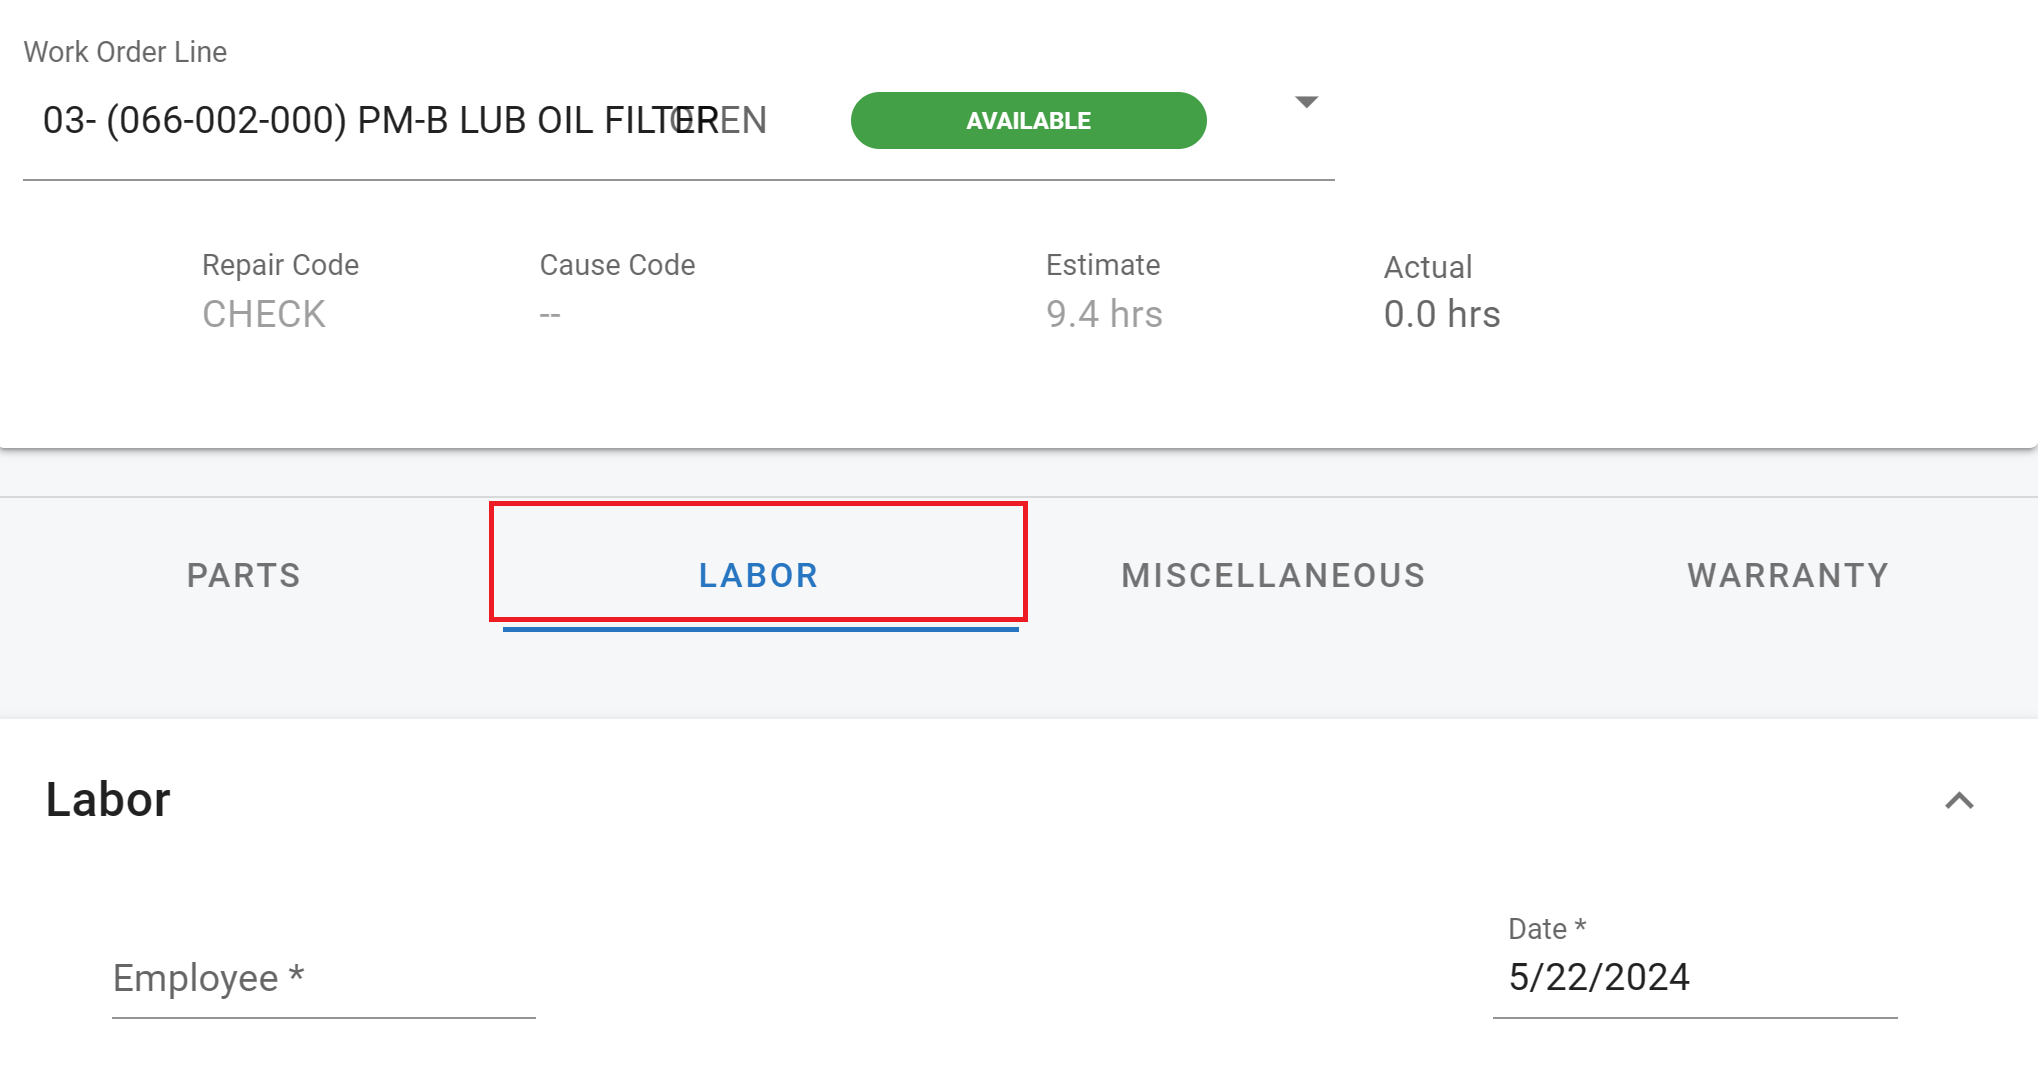Open the MISCELLANEOUS tab
The height and width of the screenshot is (1073, 2038).
(1273, 575)
